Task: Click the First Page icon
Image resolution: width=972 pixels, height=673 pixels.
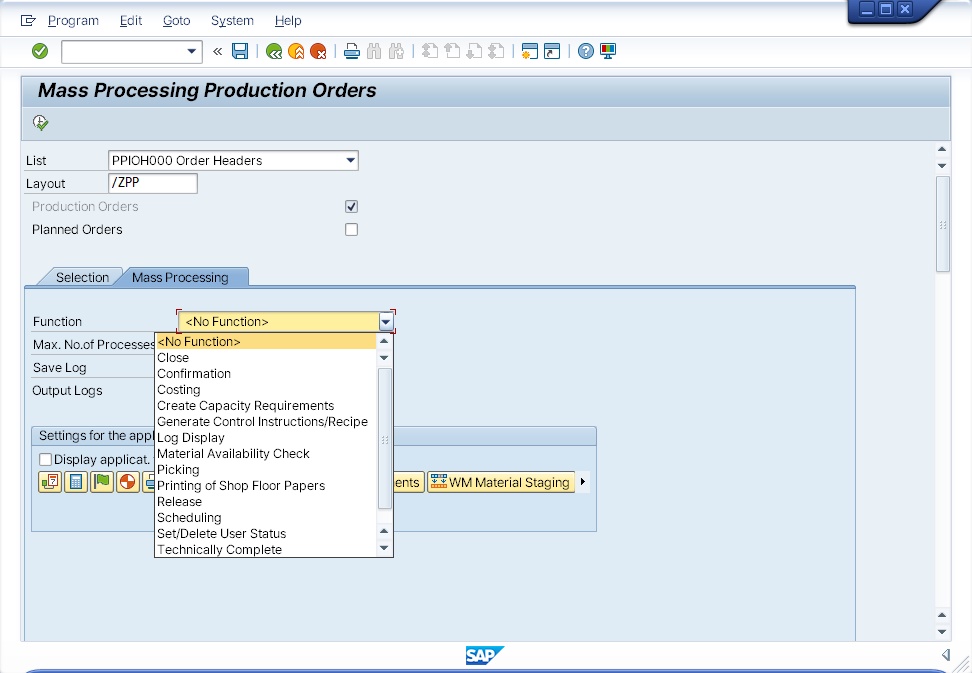Action: coord(430,51)
